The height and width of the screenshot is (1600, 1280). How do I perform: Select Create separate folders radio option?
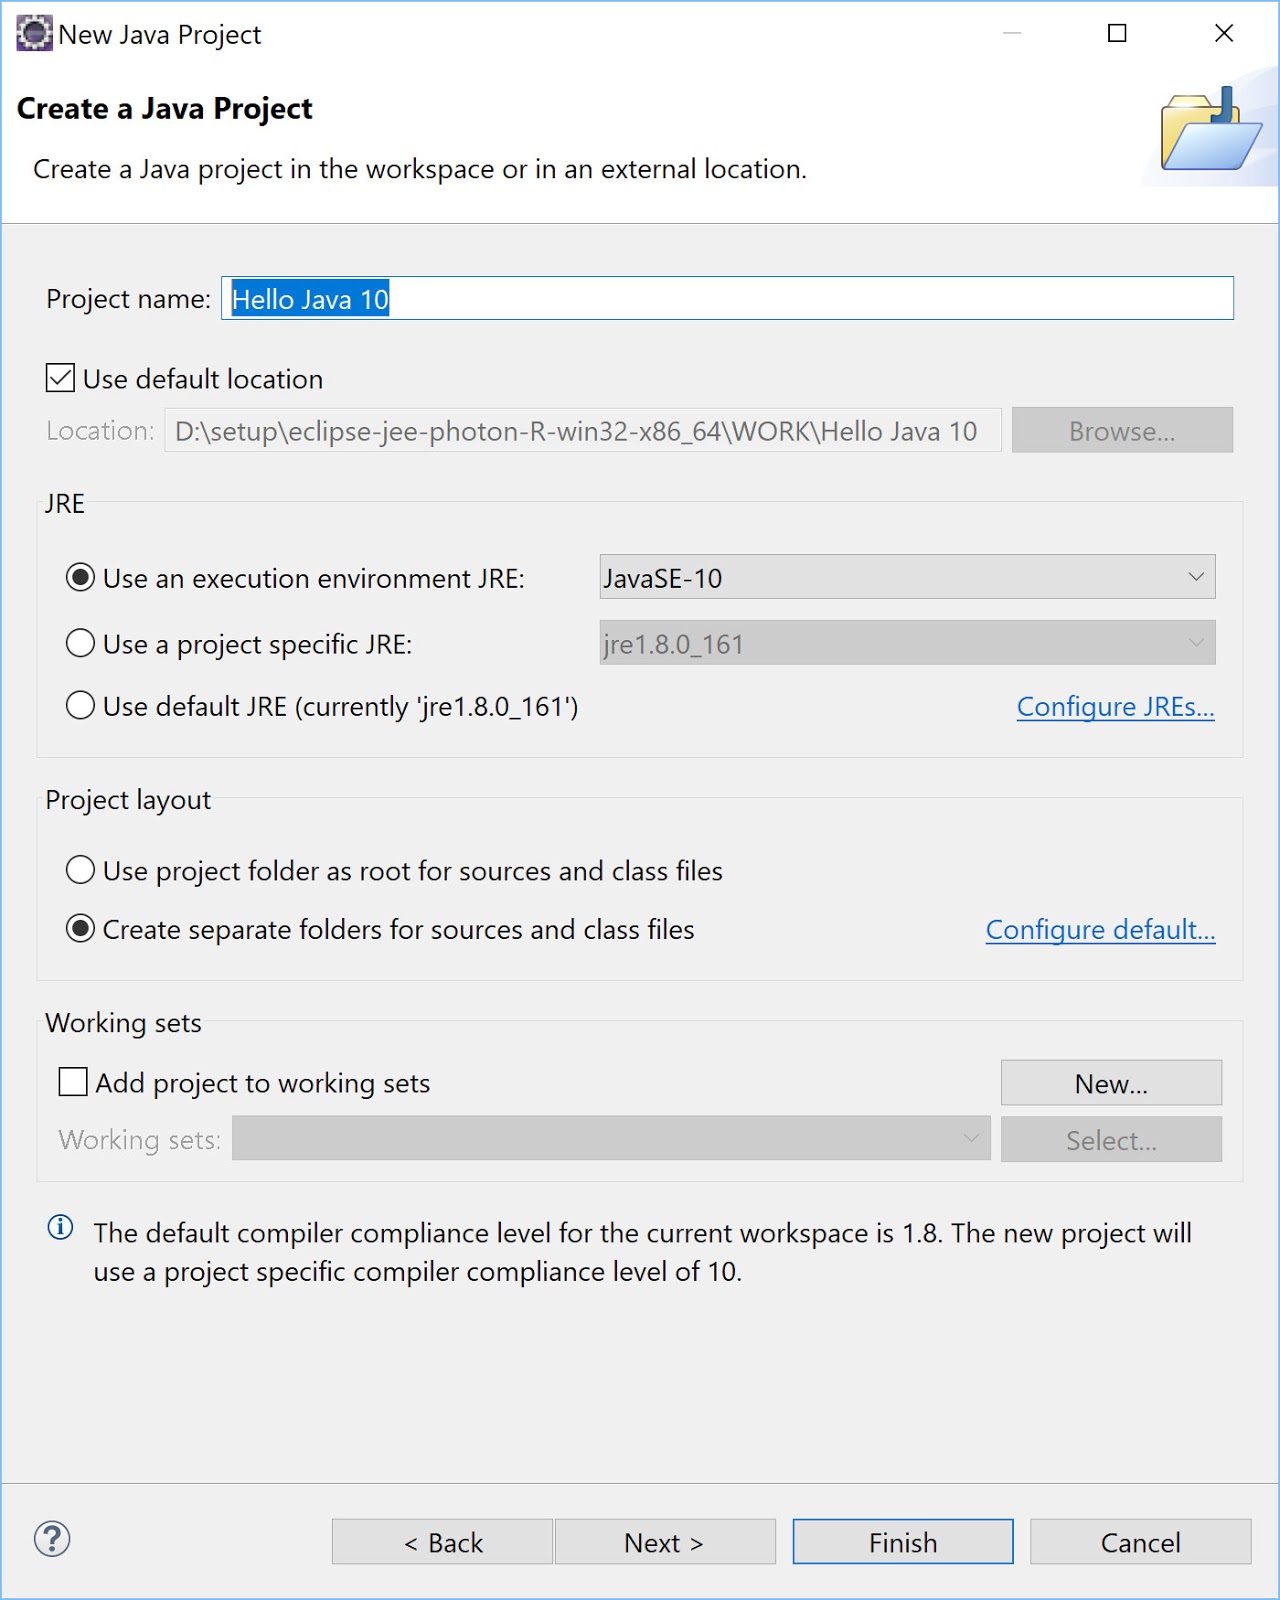coord(80,928)
